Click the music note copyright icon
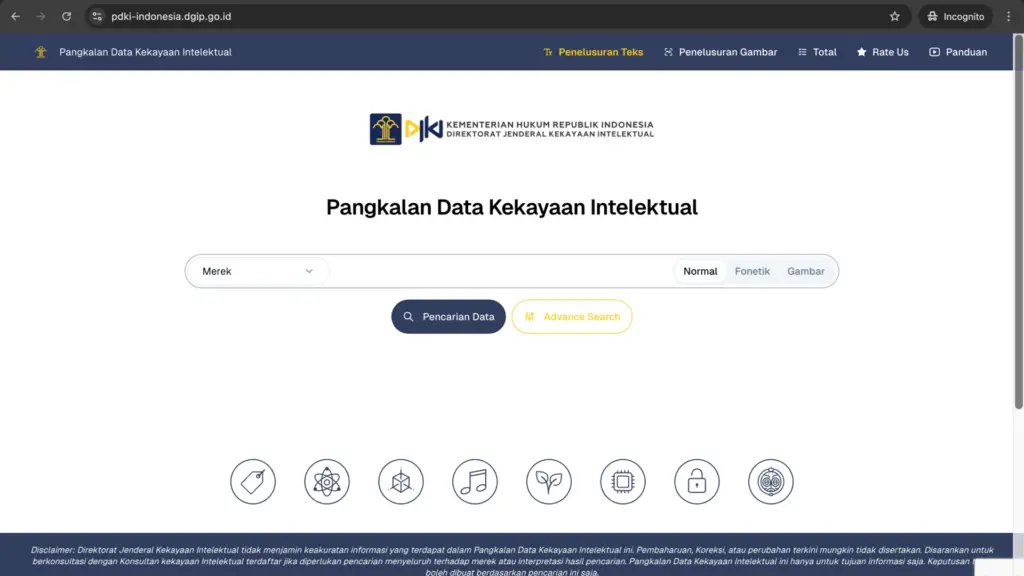The image size is (1024, 576). [475, 482]
